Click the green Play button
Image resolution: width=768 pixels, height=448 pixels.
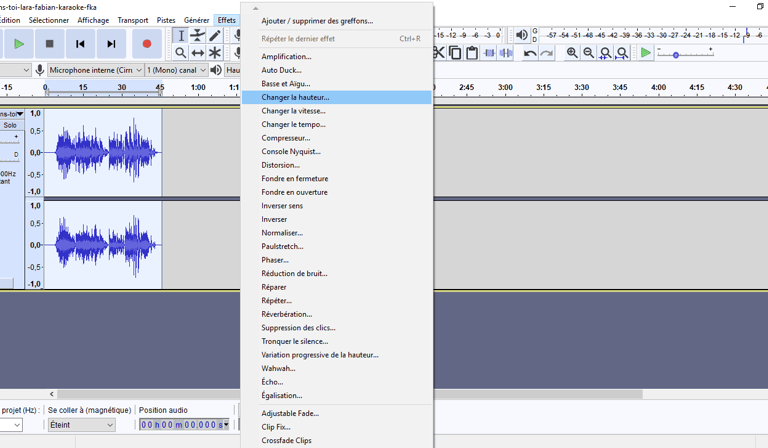pyautogui.click(x=19, y=44)
